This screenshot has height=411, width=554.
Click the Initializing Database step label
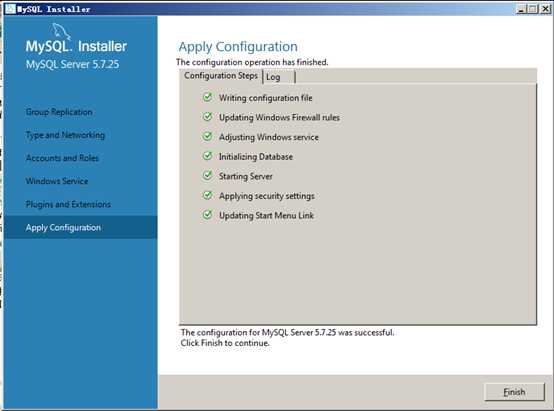tap(256, 157)
